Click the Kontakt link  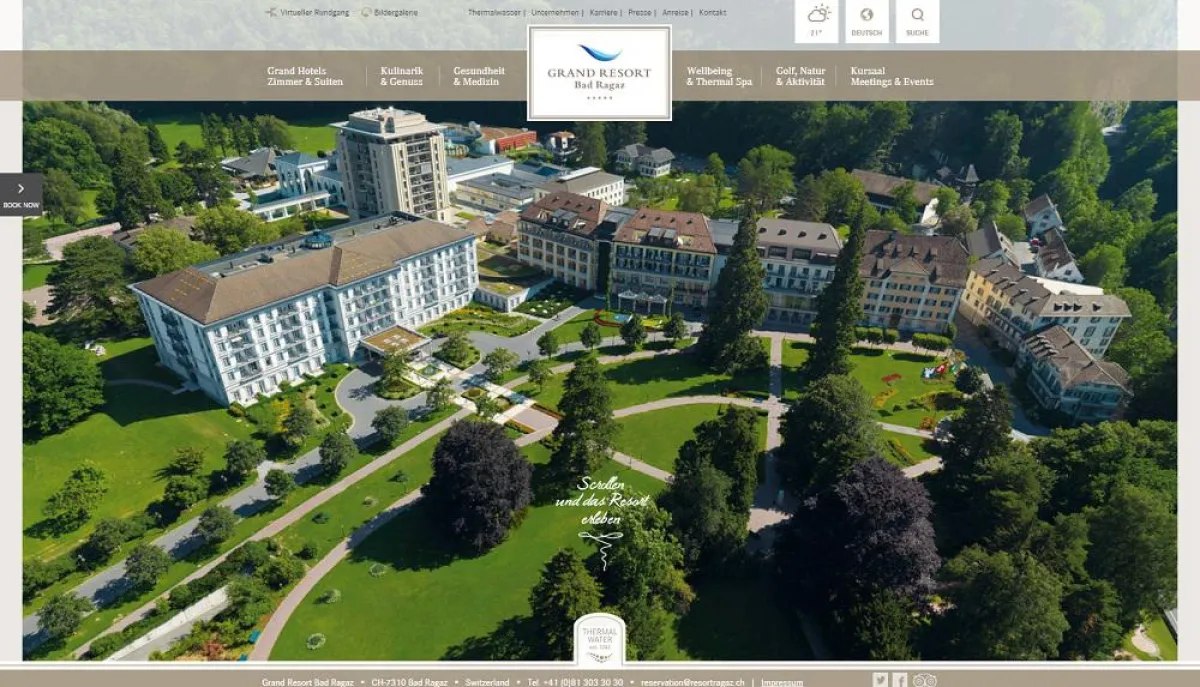point(711,12)
